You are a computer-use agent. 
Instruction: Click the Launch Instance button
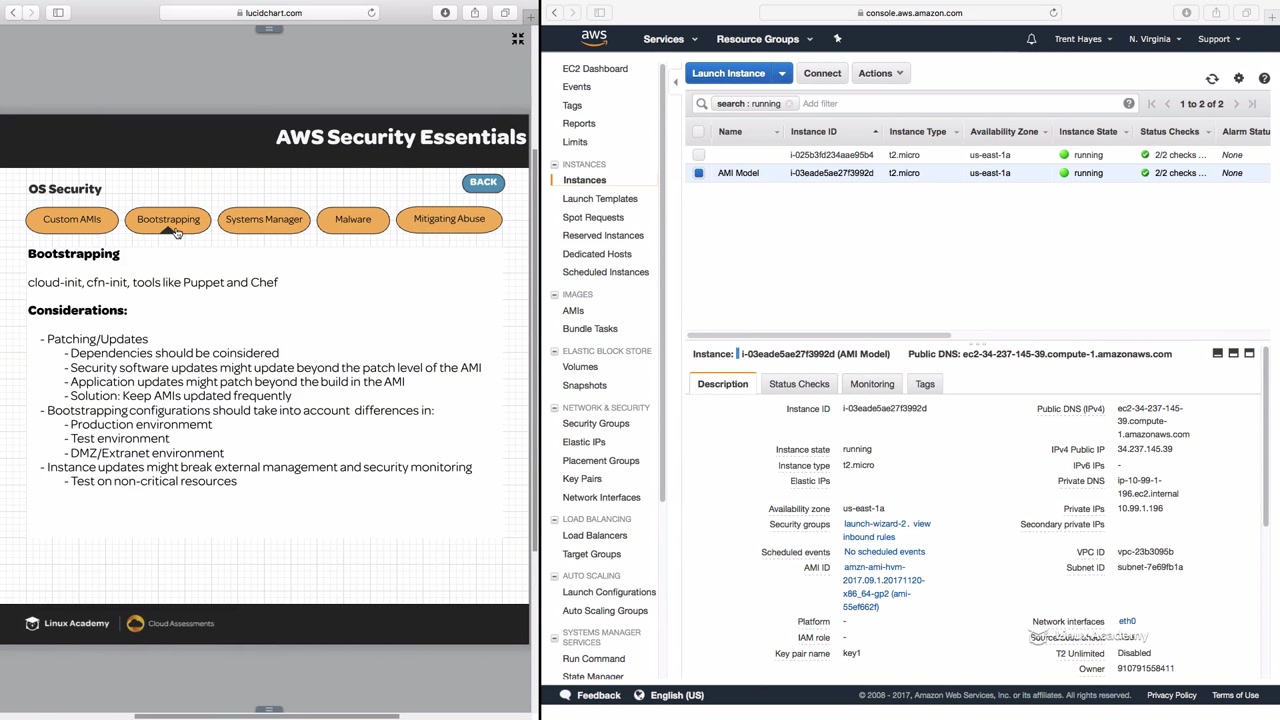point(728,73)
